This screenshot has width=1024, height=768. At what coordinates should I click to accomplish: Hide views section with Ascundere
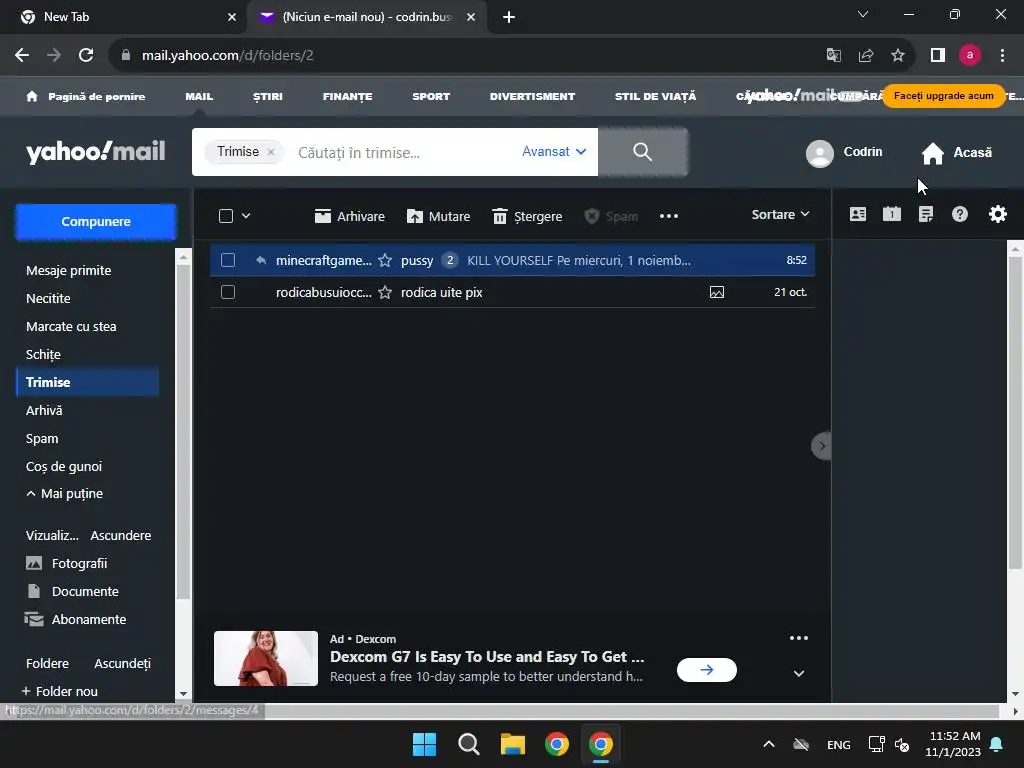coord(121,536)
